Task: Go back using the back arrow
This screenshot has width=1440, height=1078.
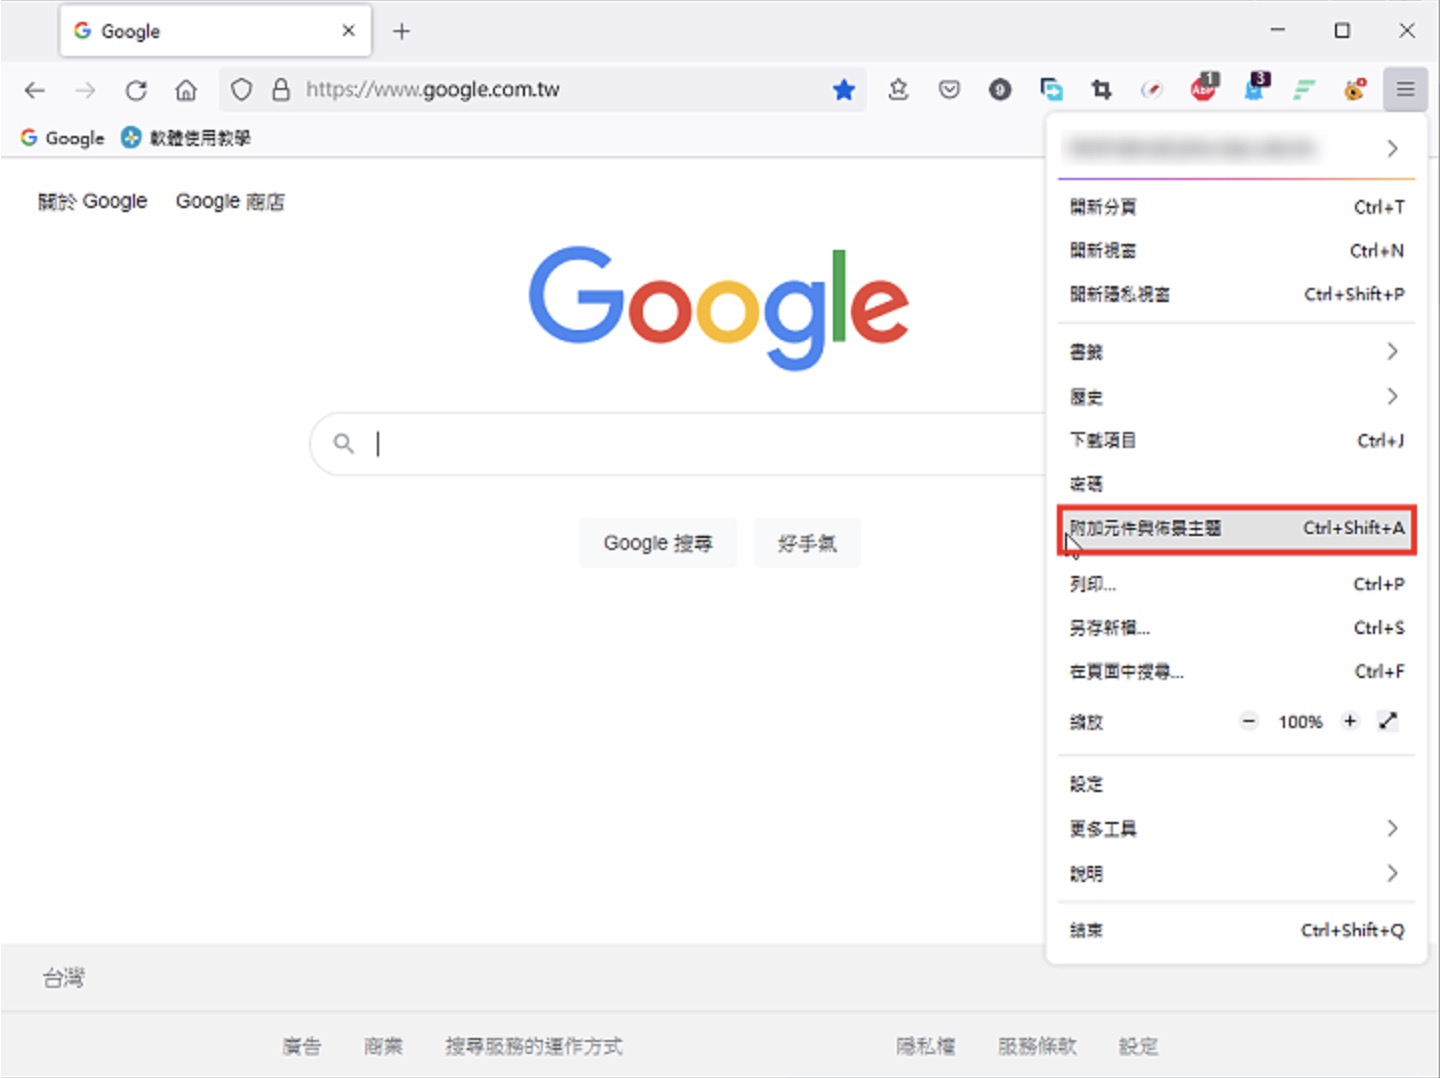Action: [x=35, y=90]
